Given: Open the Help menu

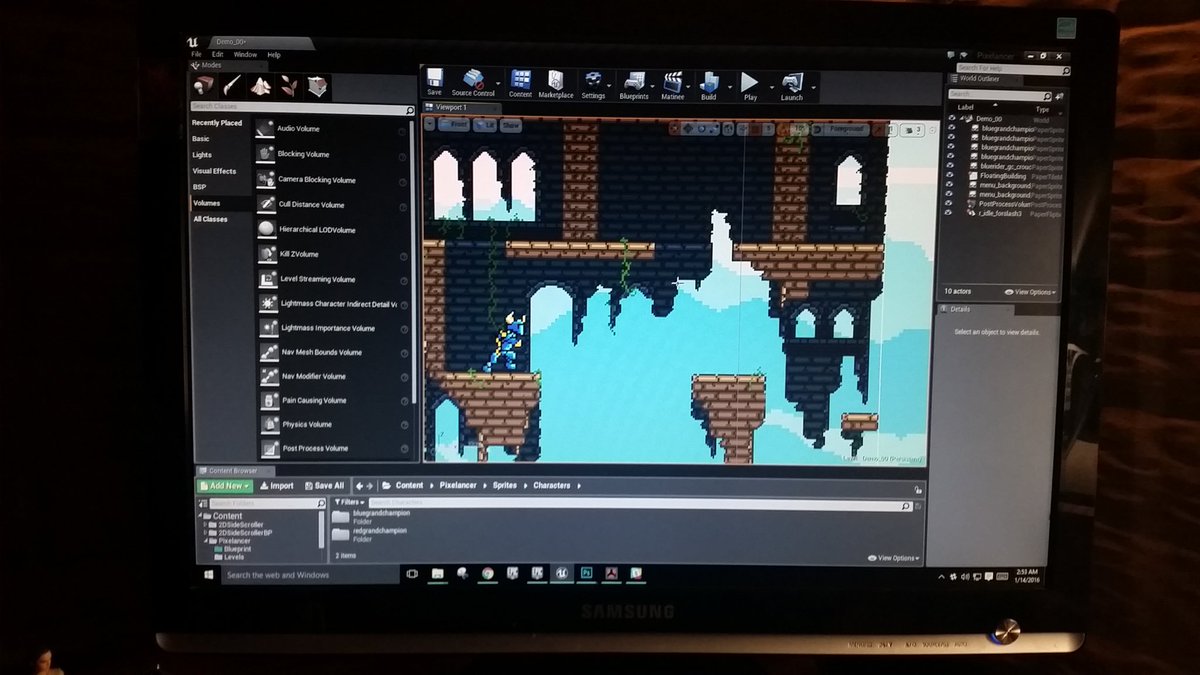Looking at the screenshot, I should tap(274, 54).
